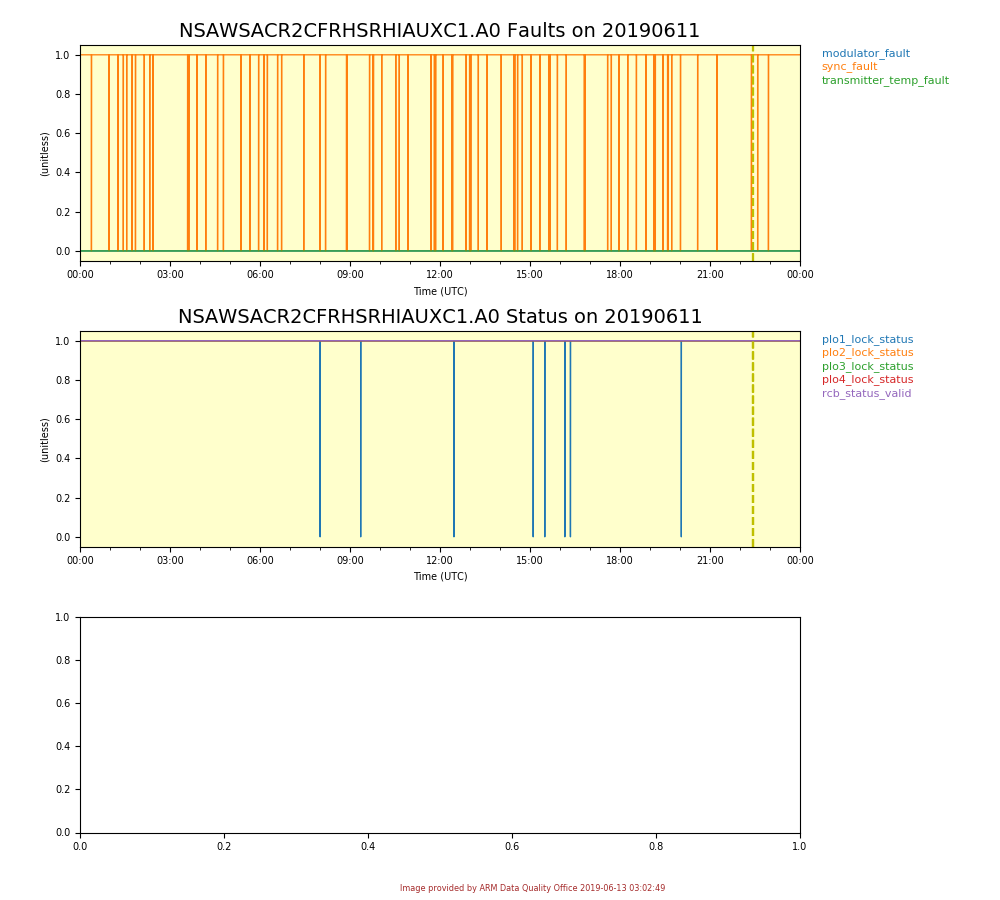This screenshot has height=900, width=1000.
Task: Click the dashed yellow time marker in Status plot
Action: click(753, 439)
